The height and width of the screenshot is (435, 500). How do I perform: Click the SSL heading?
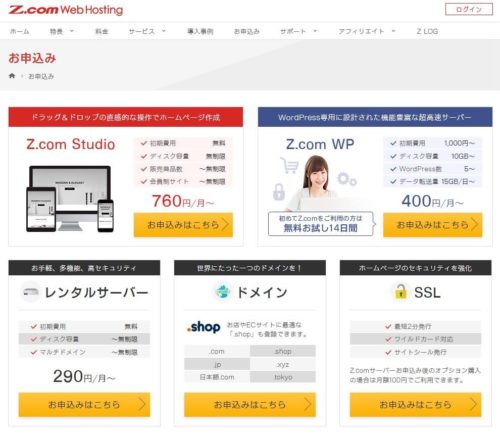coord(427,292)
